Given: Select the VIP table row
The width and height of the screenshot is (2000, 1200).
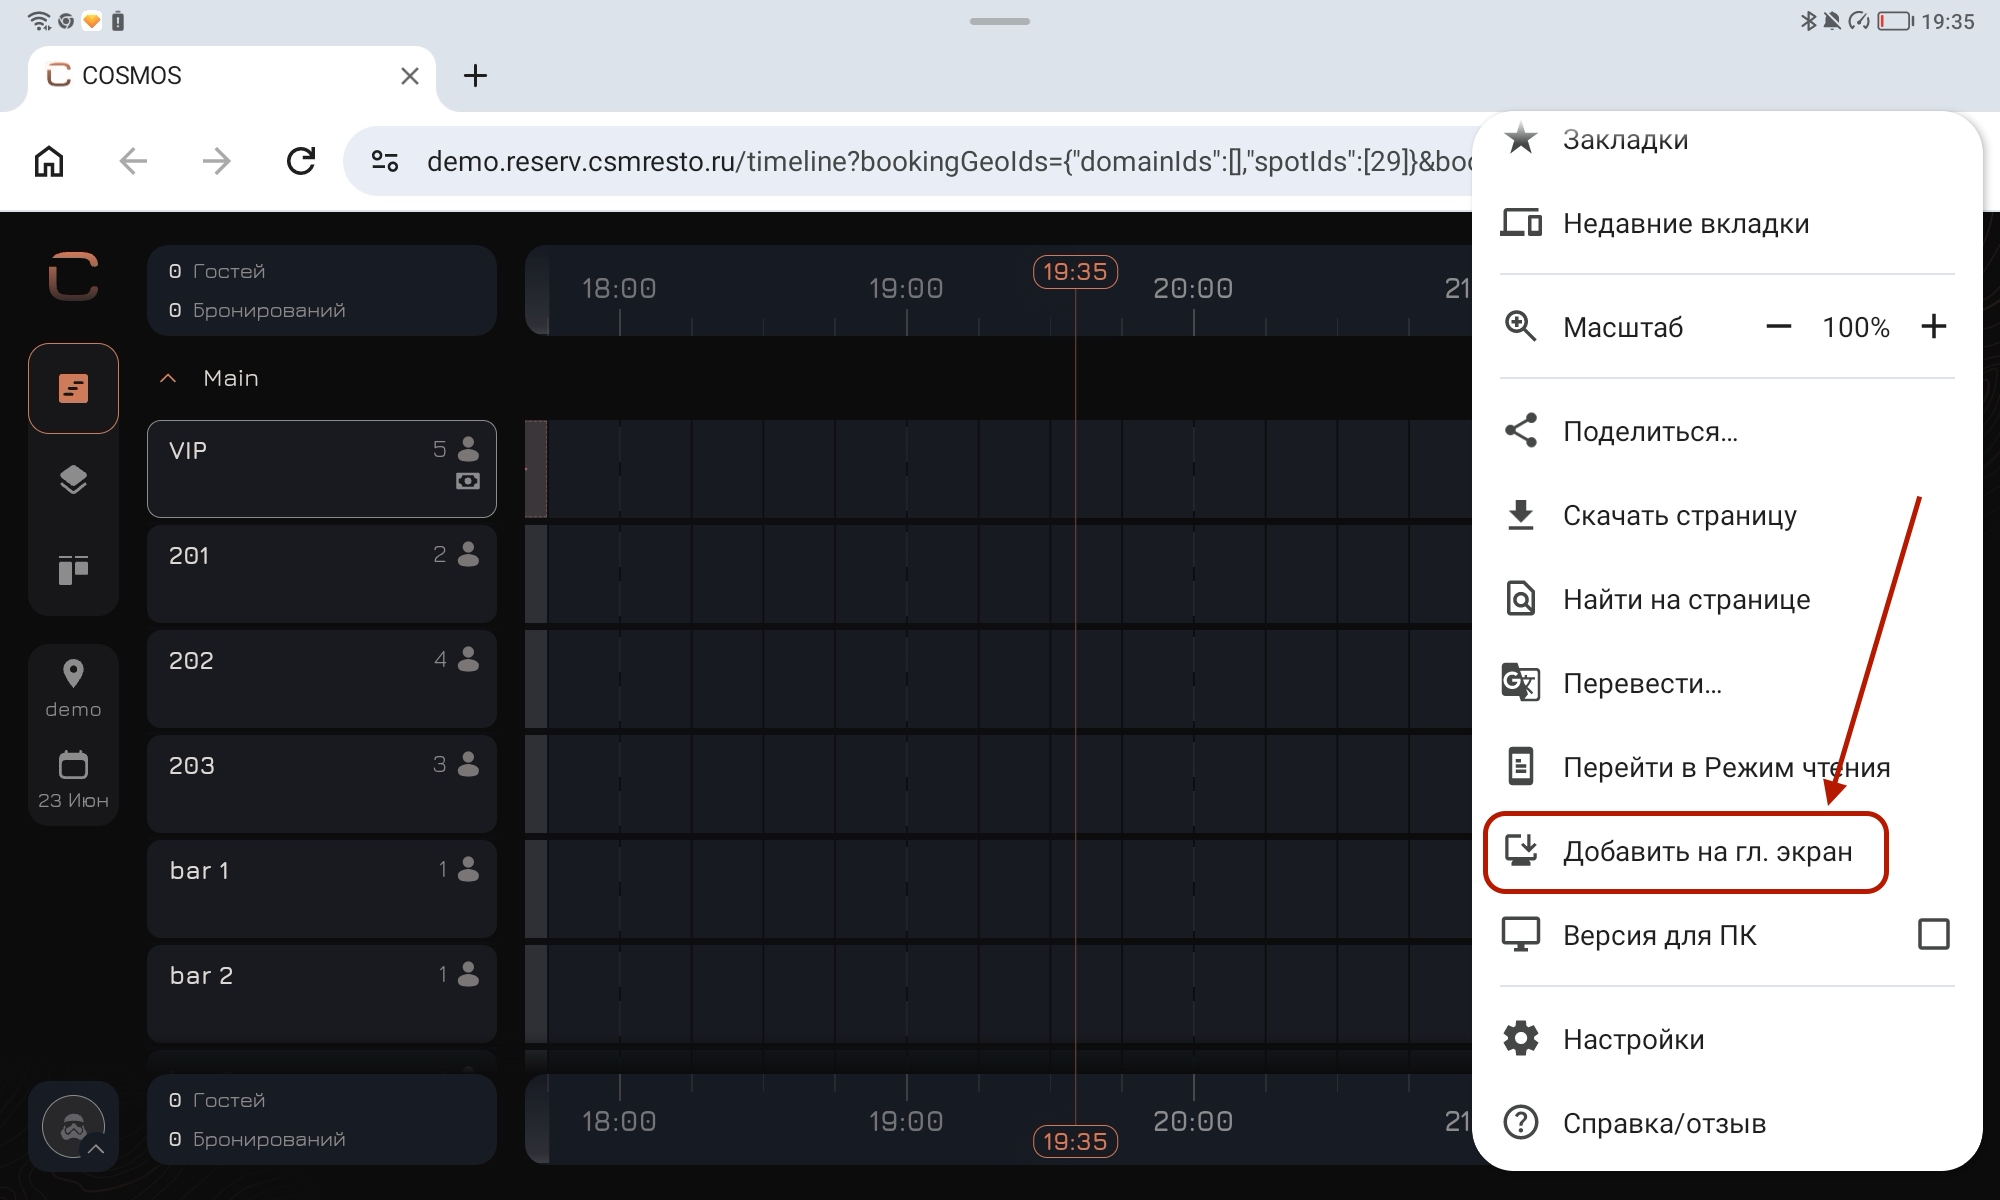Looking at the screenshot, I should (x=322, y=469).
